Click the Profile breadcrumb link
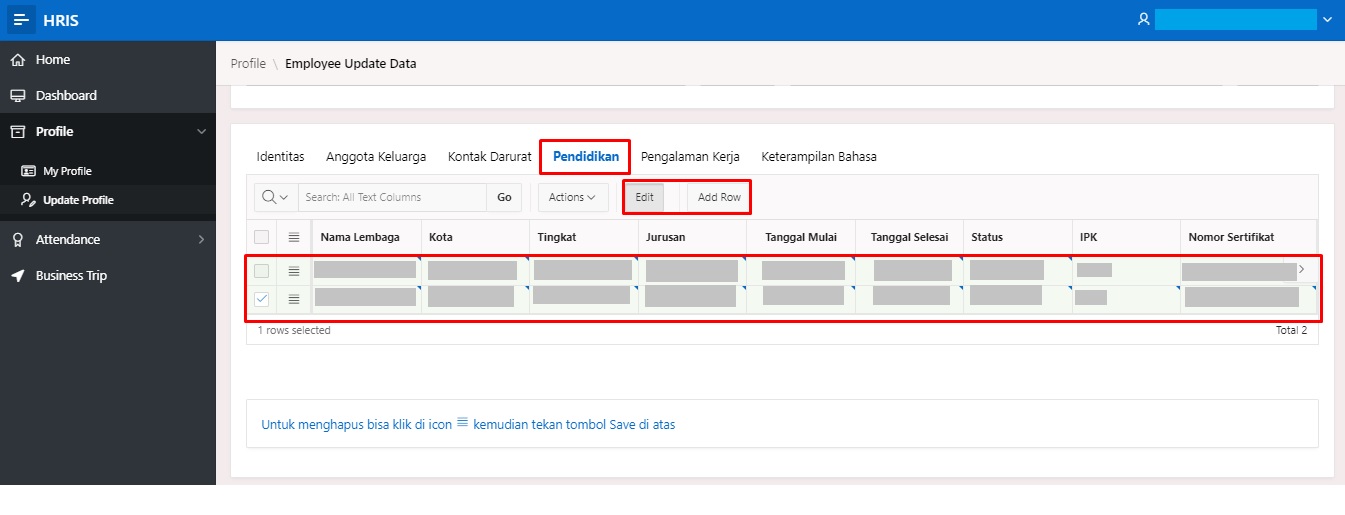 (248, 63)
